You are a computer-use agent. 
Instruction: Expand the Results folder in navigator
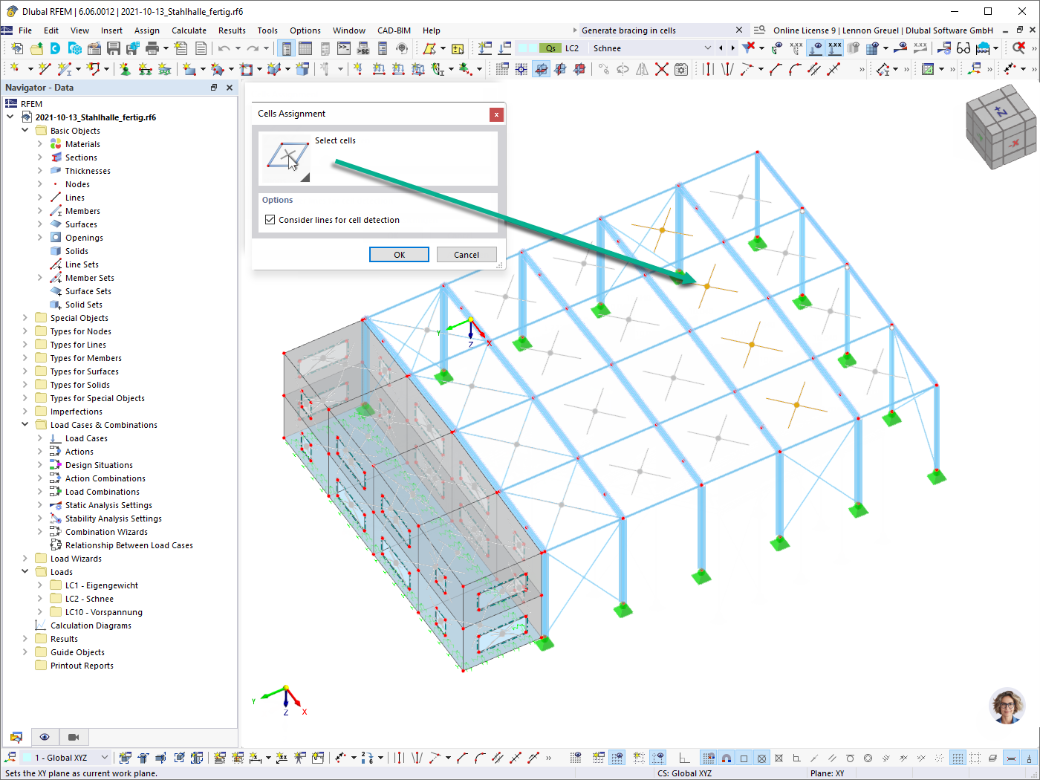[x=25, y=639]
